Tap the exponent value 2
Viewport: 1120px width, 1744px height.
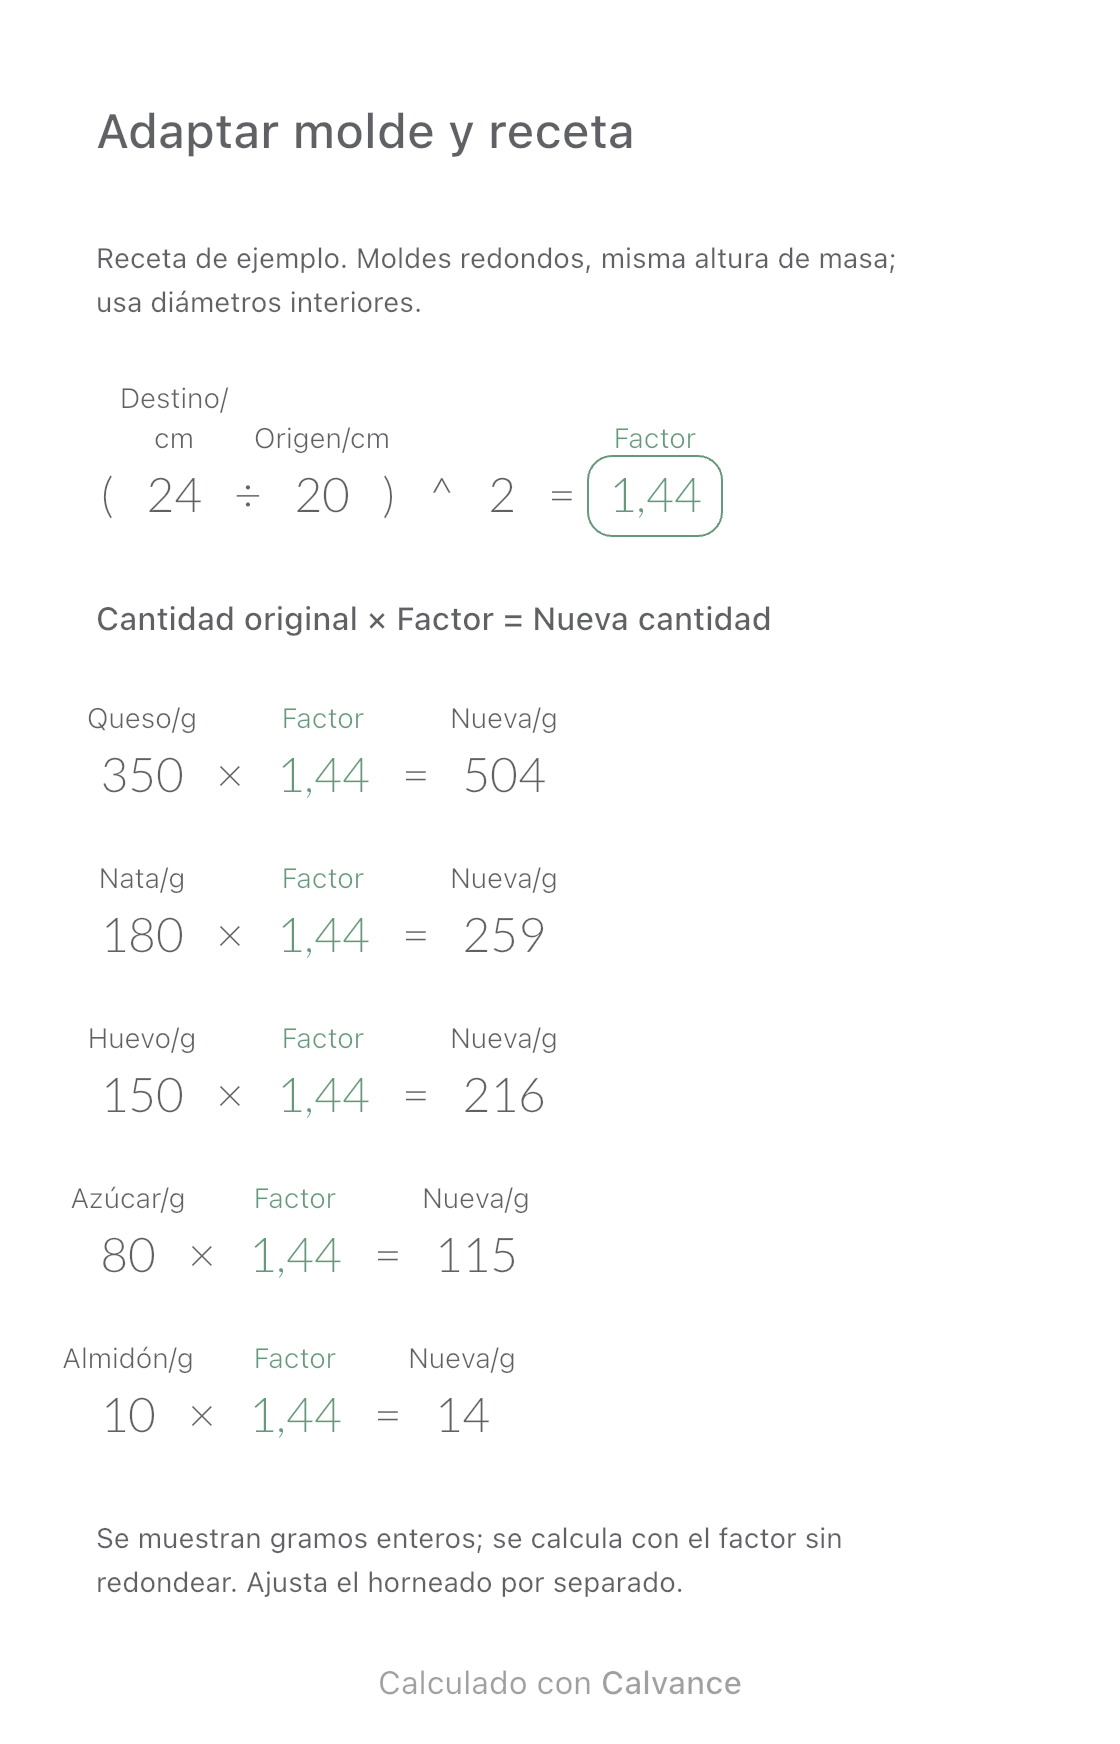(x=502, y=496)
